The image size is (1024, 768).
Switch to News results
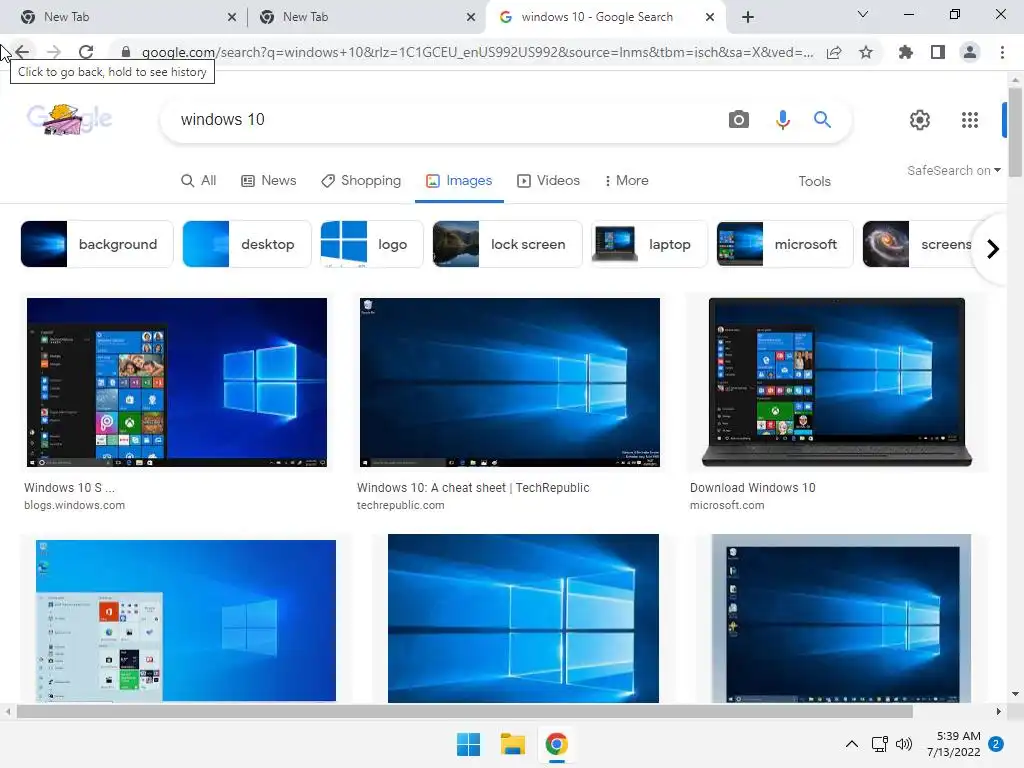click(x=268, y=180)
